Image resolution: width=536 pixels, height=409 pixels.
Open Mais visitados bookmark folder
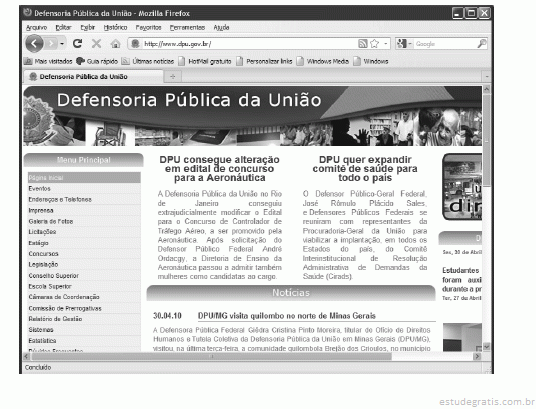click(x=48, y=61)
